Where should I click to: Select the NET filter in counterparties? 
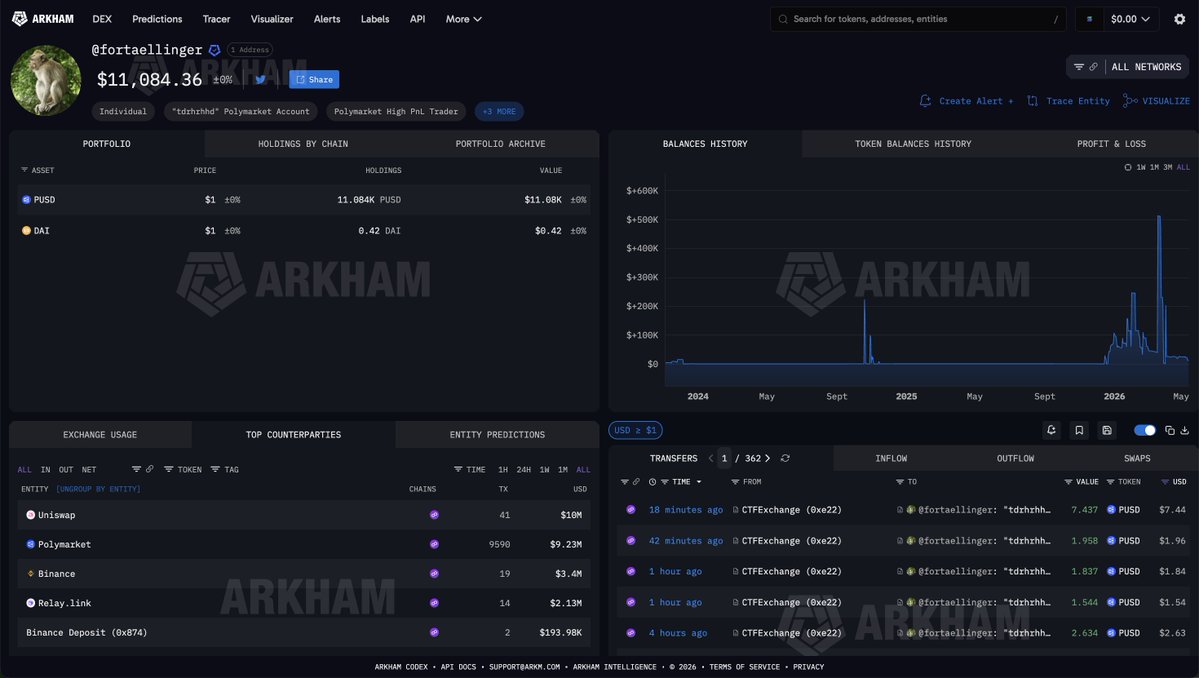pos(89,469)
